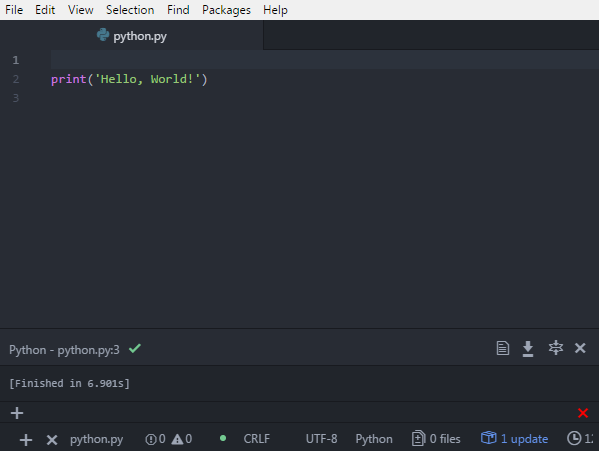This screenshot has width=599, height=451.
Task: Open the output log document icon
Action: tap(503, 348)
